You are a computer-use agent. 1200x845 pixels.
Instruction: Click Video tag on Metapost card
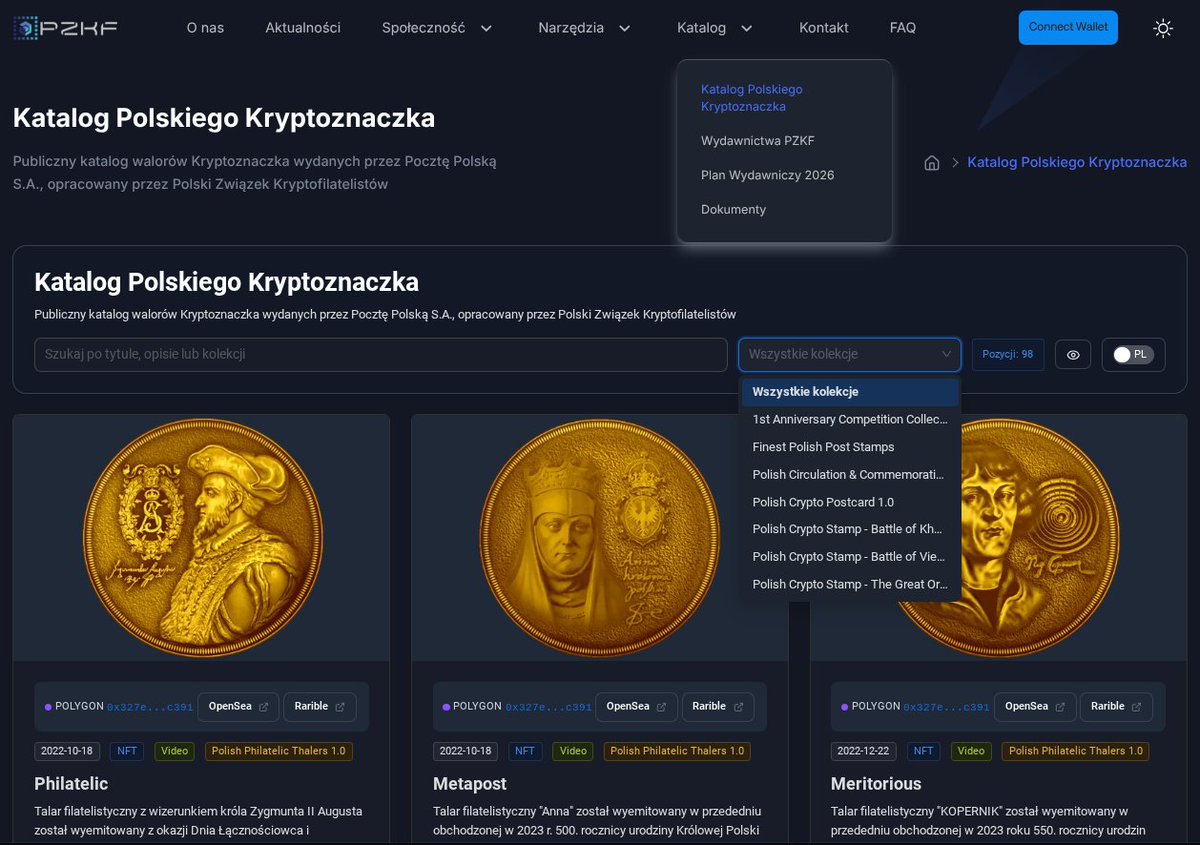pyautogui.click(x=573, y=751)
